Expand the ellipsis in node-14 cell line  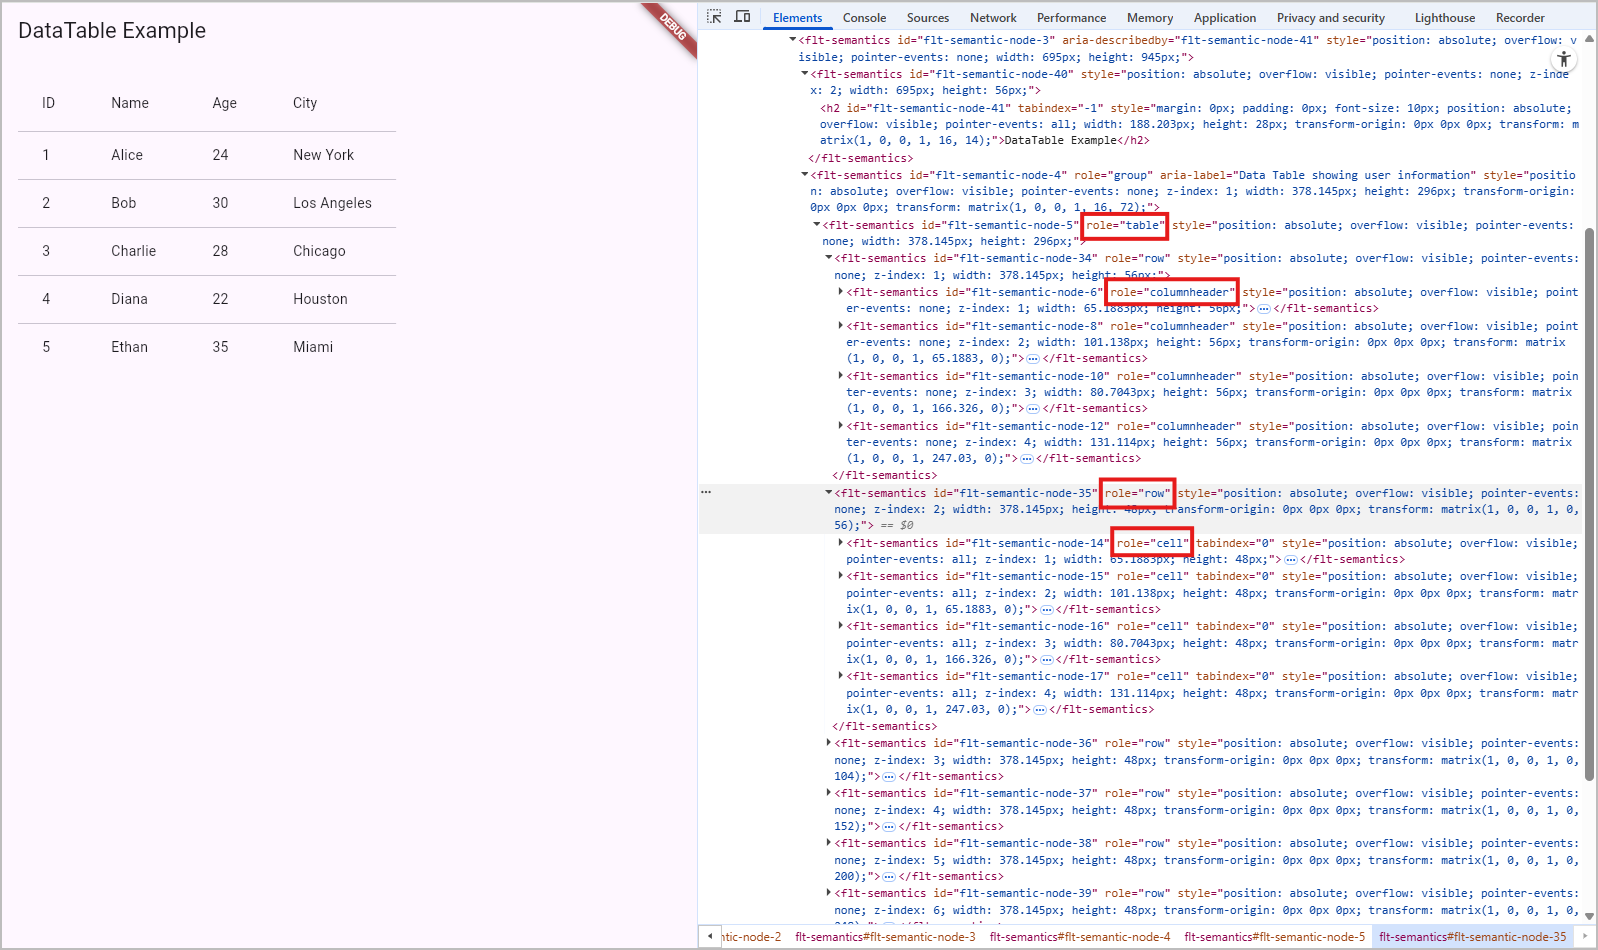point(1290,560)
